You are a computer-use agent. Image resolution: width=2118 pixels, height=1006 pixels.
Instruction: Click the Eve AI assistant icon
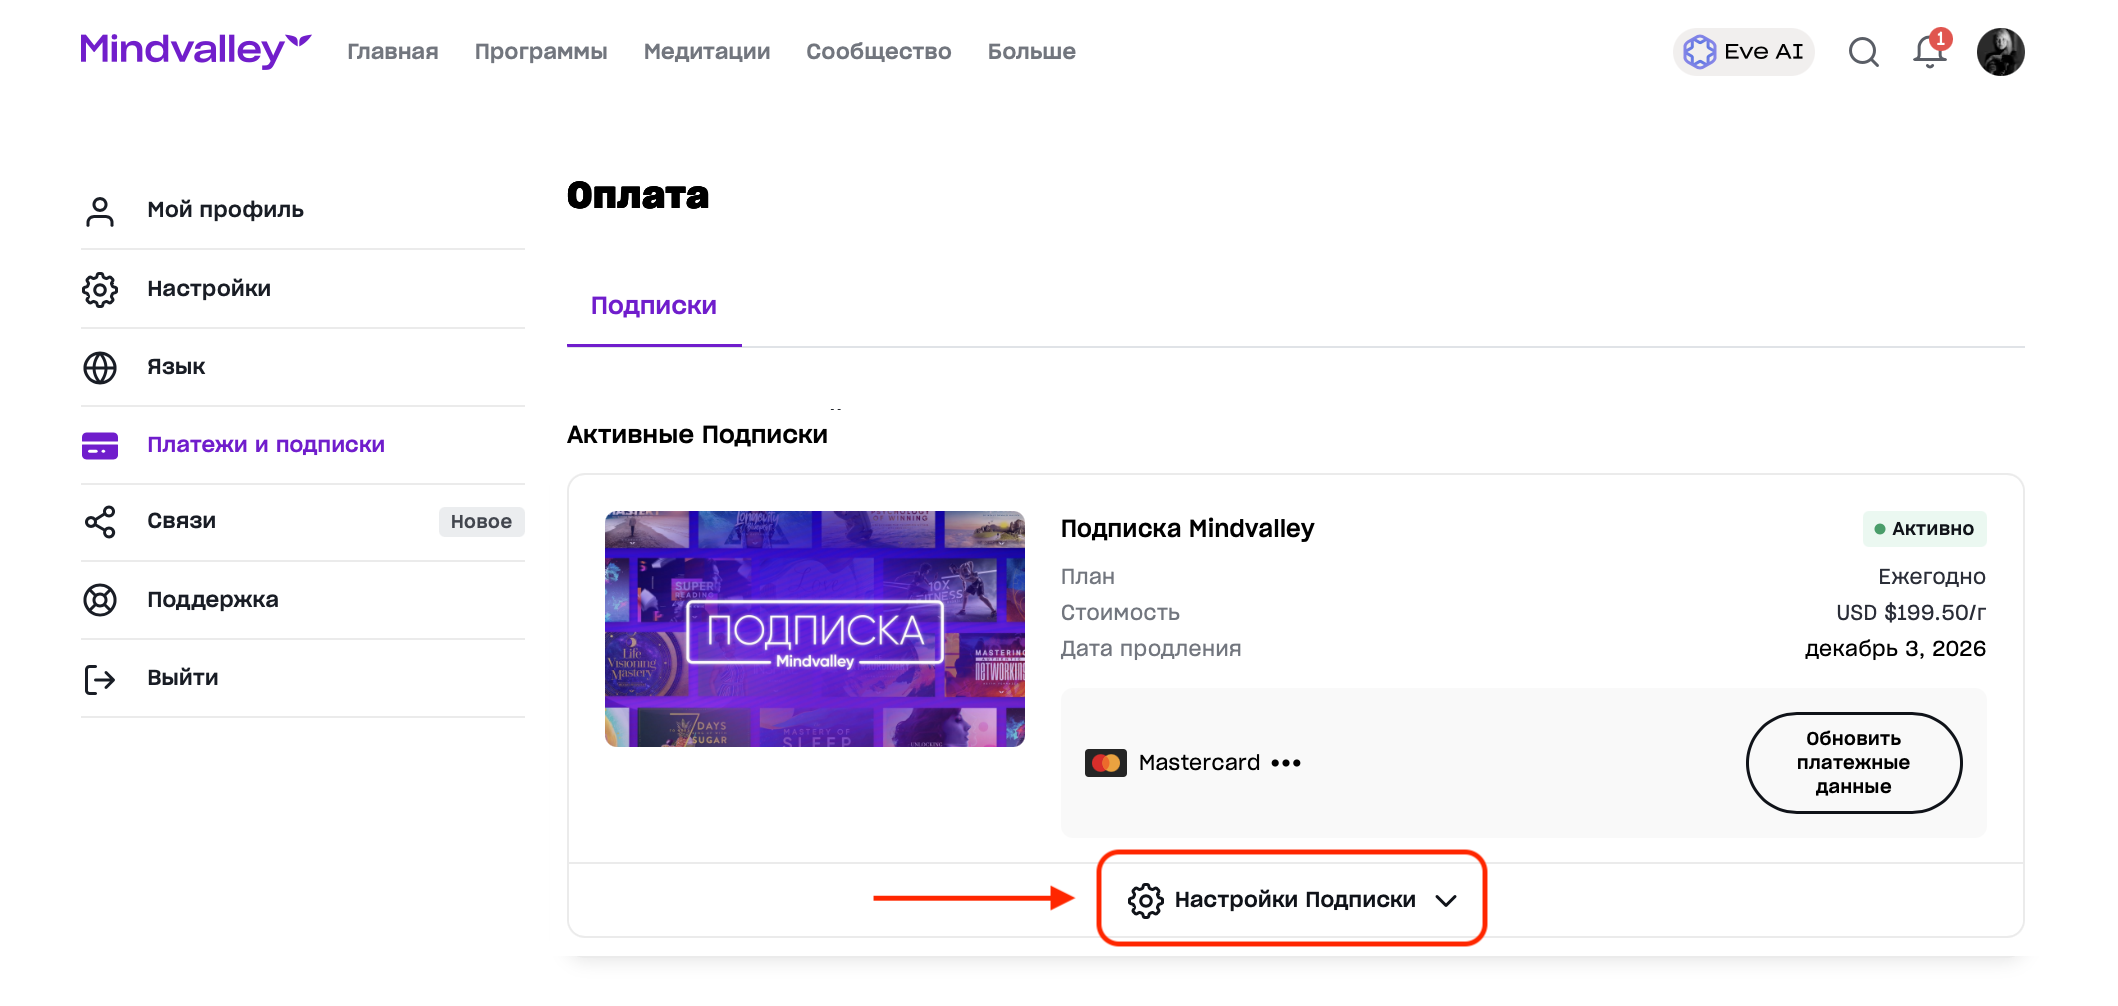(1702, 51)
